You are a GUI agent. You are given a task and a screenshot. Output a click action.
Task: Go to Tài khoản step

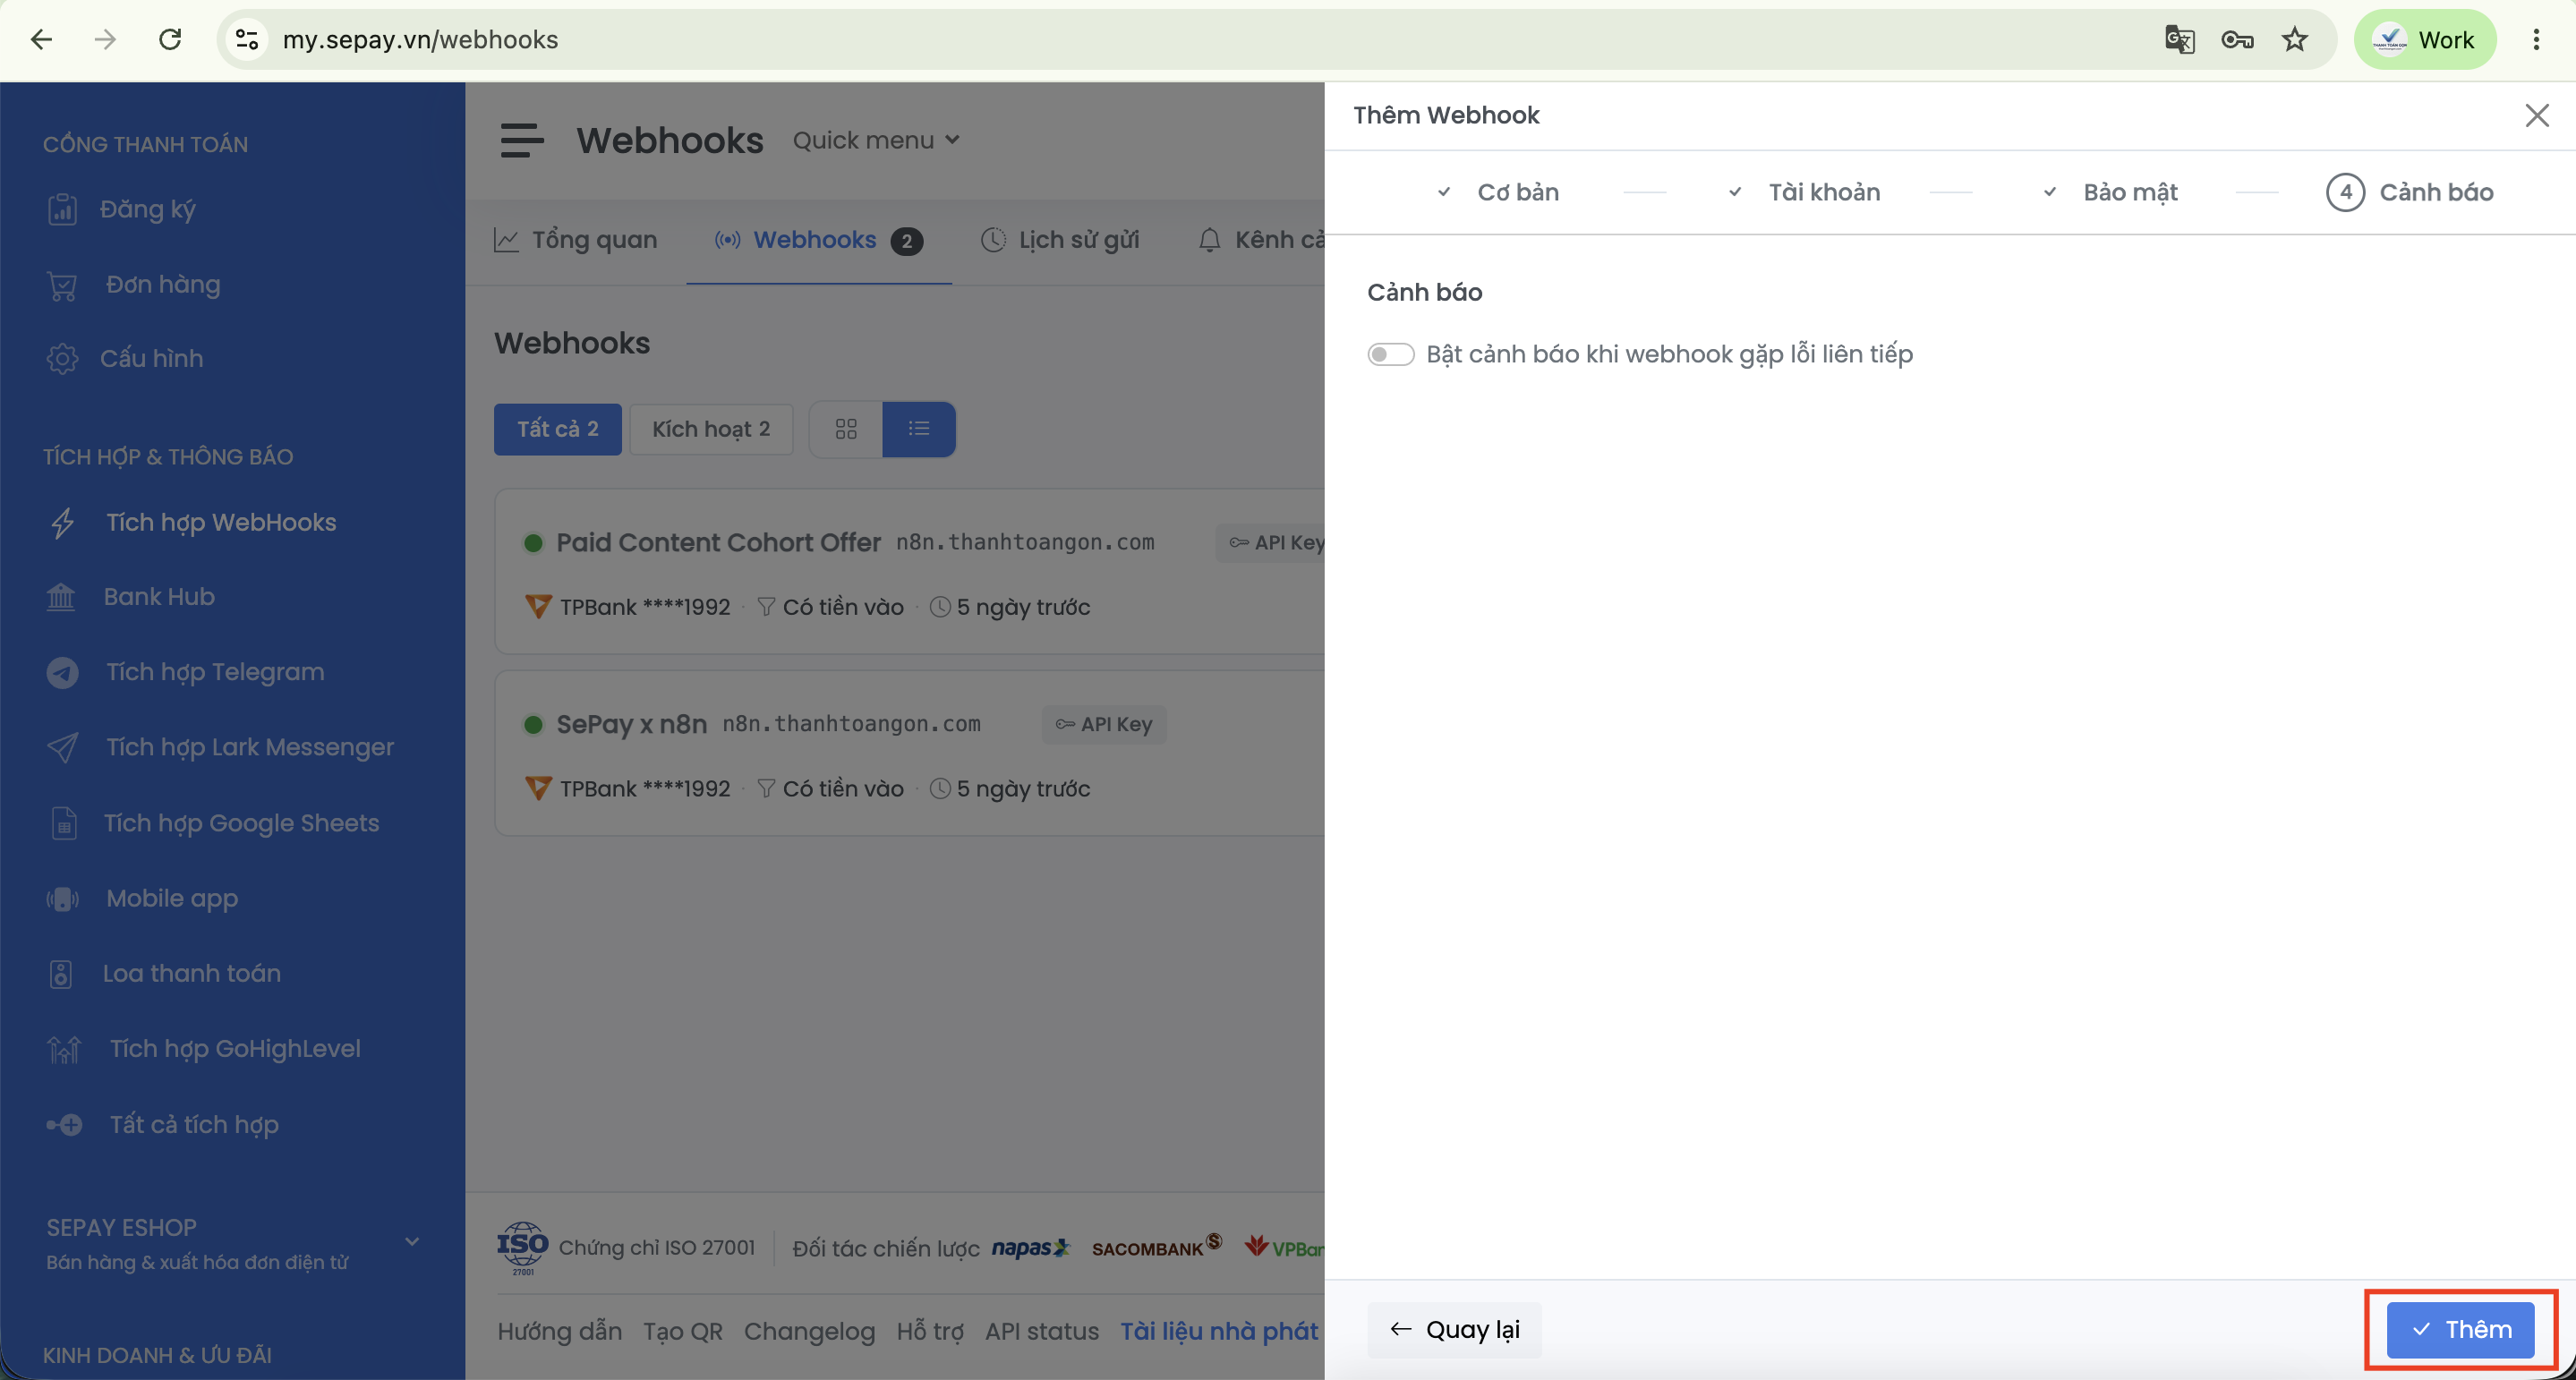point(1804,192)
